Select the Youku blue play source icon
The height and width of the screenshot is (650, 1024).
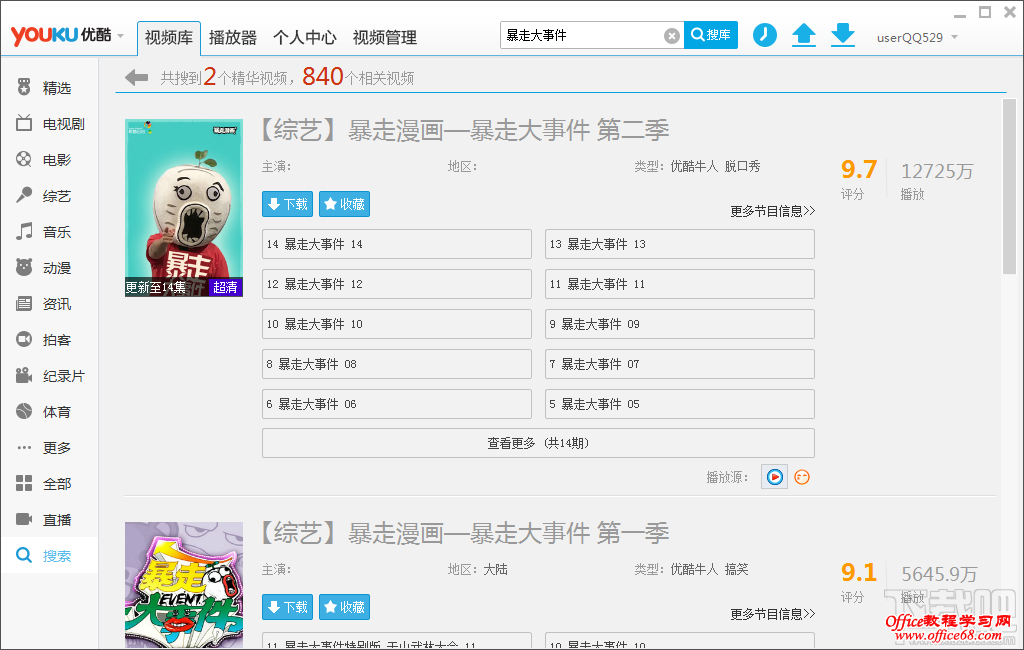775,477
